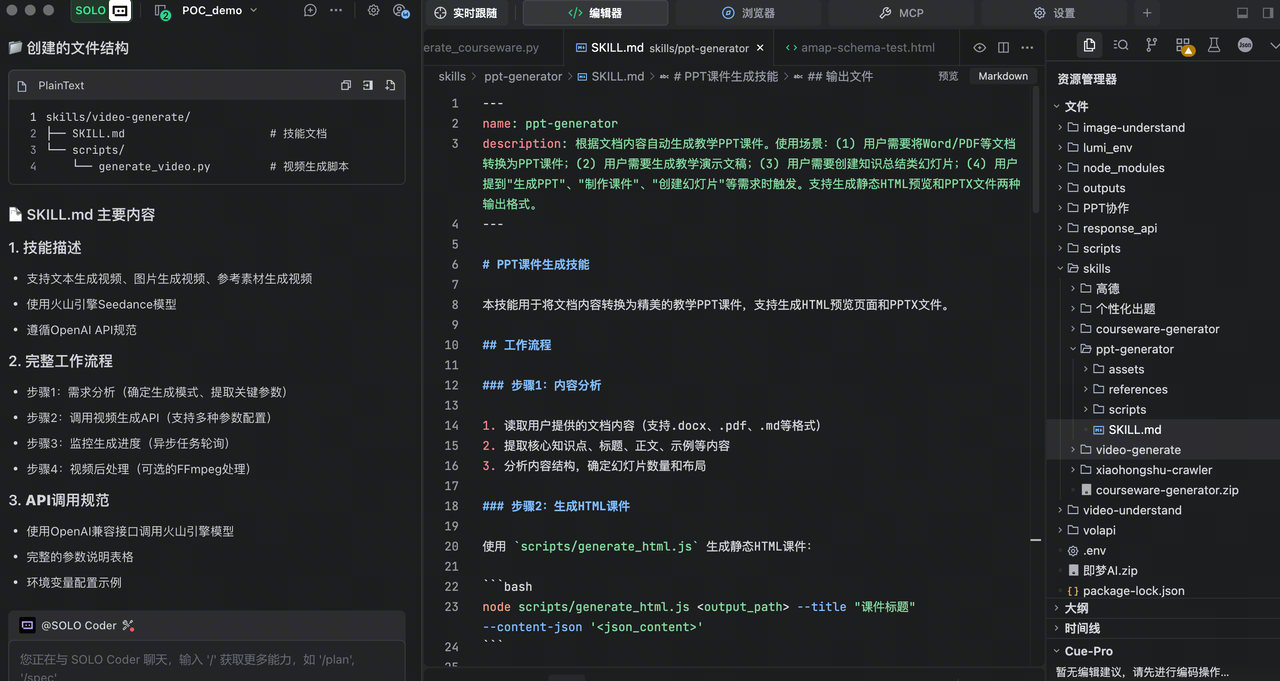Screen dimensions: 1280x681
Task: Switch to Markdown view mode
Action: 1003,76
